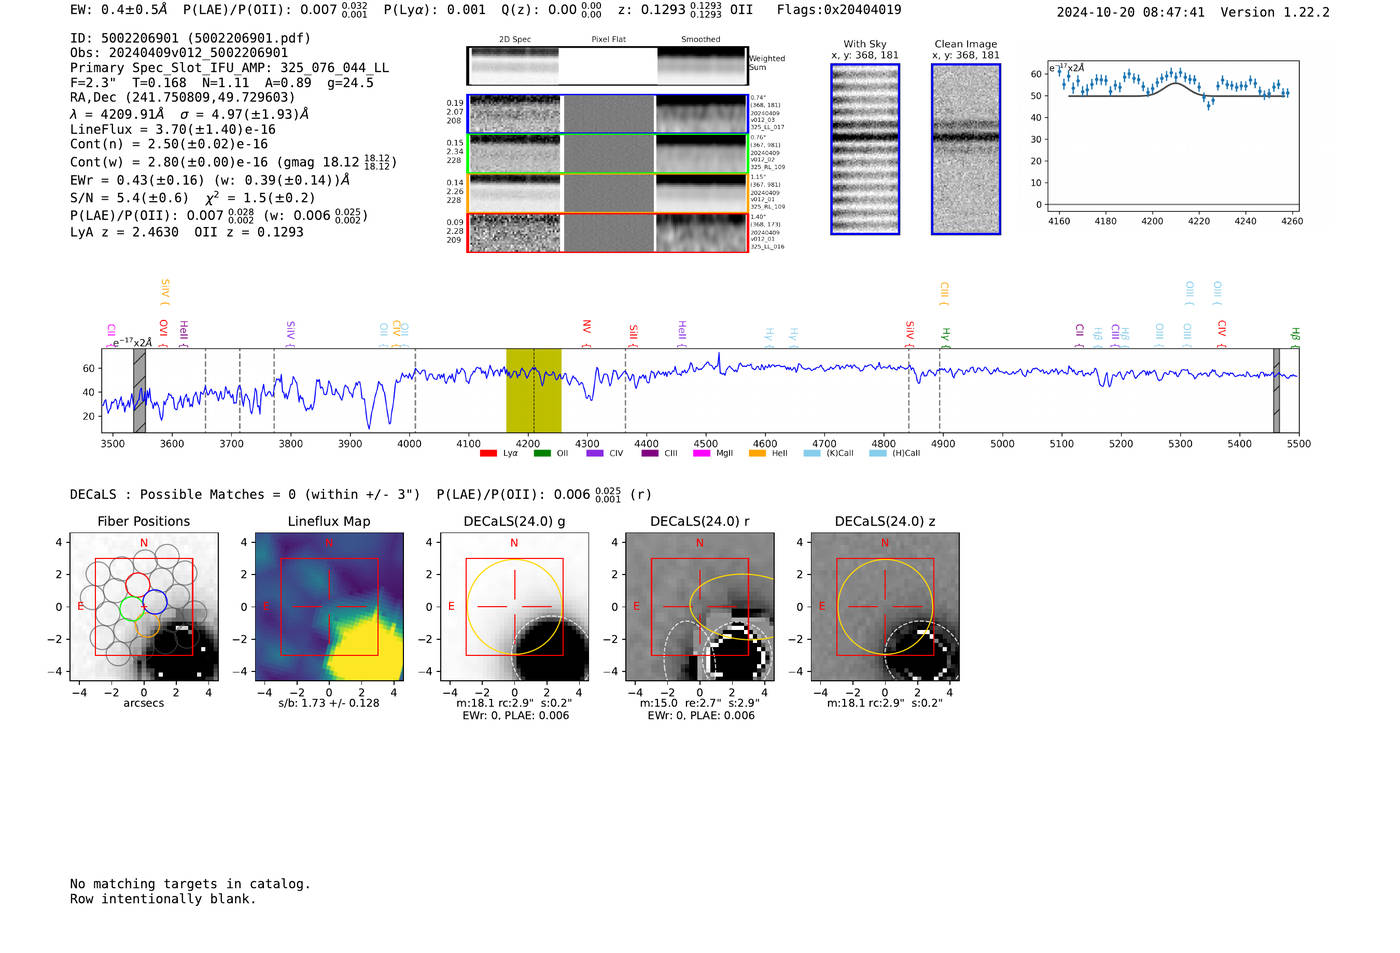Click the green fiber circle in Fiber Positions

(x=132, y=608)
